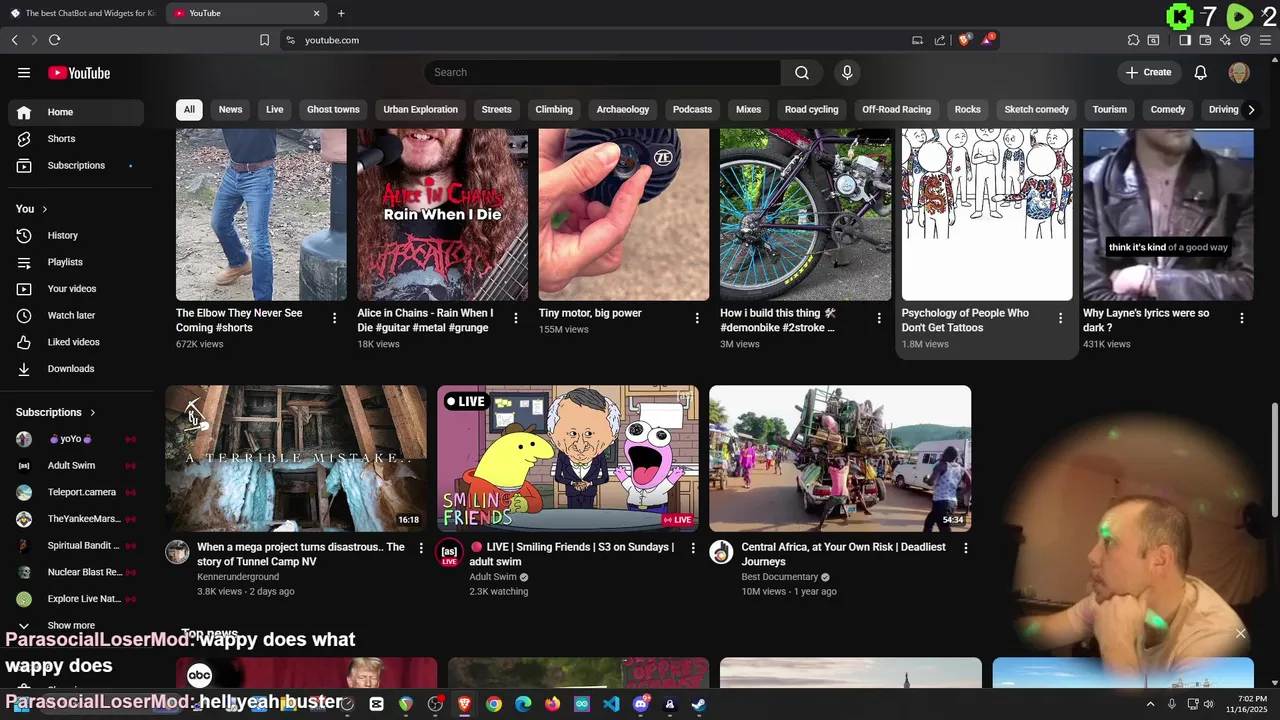Open Watch later in the sidebar
This screenshot has width=1280, height=720.
pyautogui.click(x=77, y=315)
